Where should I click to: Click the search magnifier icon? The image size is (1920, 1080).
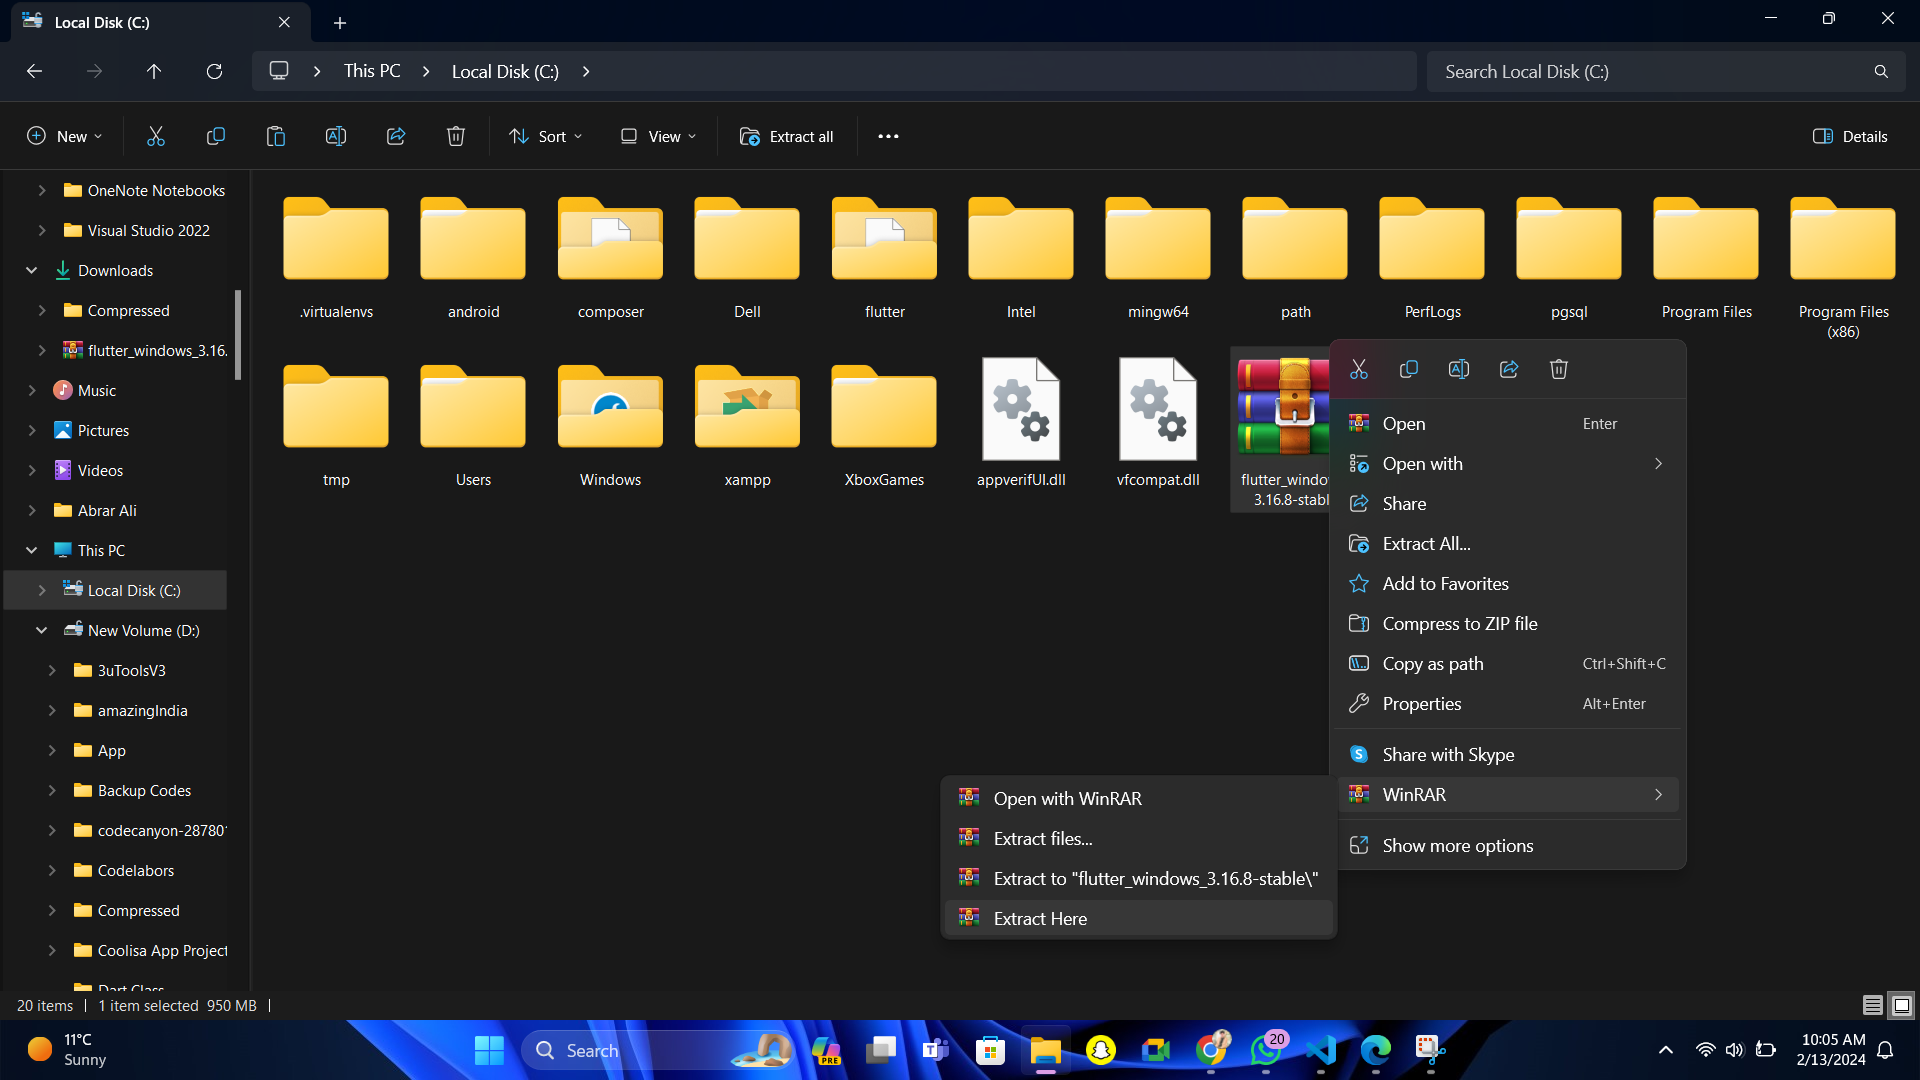tap(1881, 72)
